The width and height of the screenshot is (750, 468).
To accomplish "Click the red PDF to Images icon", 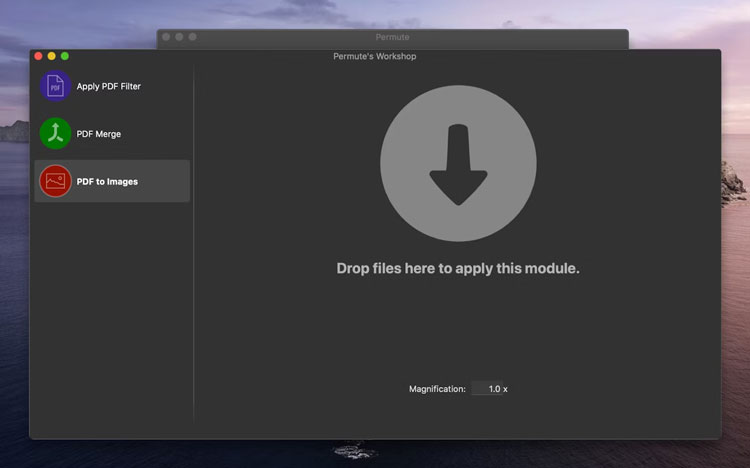I will pos(55,181).
